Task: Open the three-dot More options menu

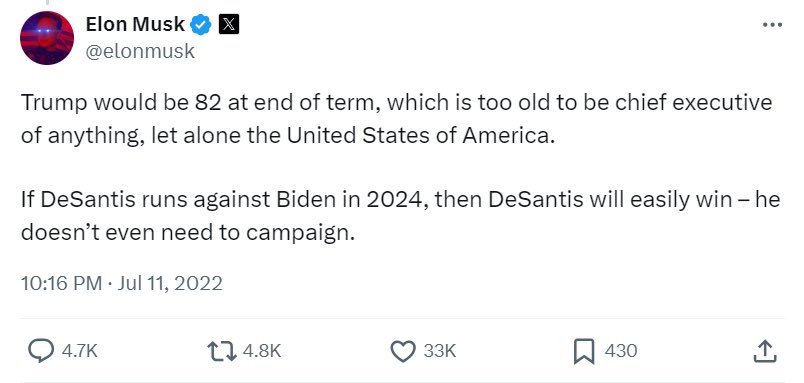Action: click(772, 24)
